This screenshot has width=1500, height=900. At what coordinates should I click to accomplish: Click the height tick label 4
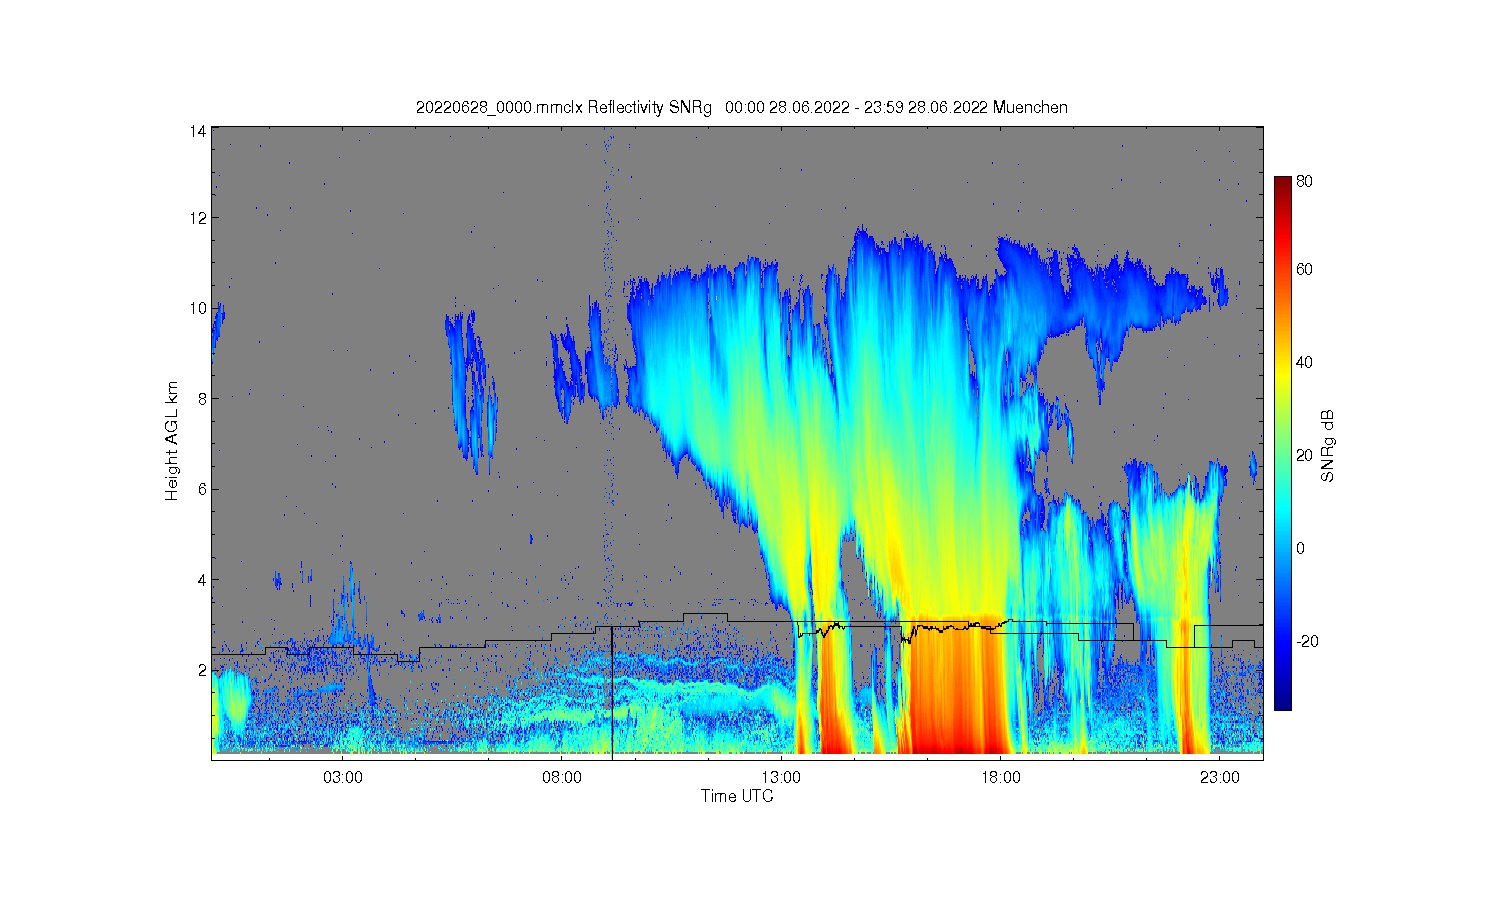202,579
